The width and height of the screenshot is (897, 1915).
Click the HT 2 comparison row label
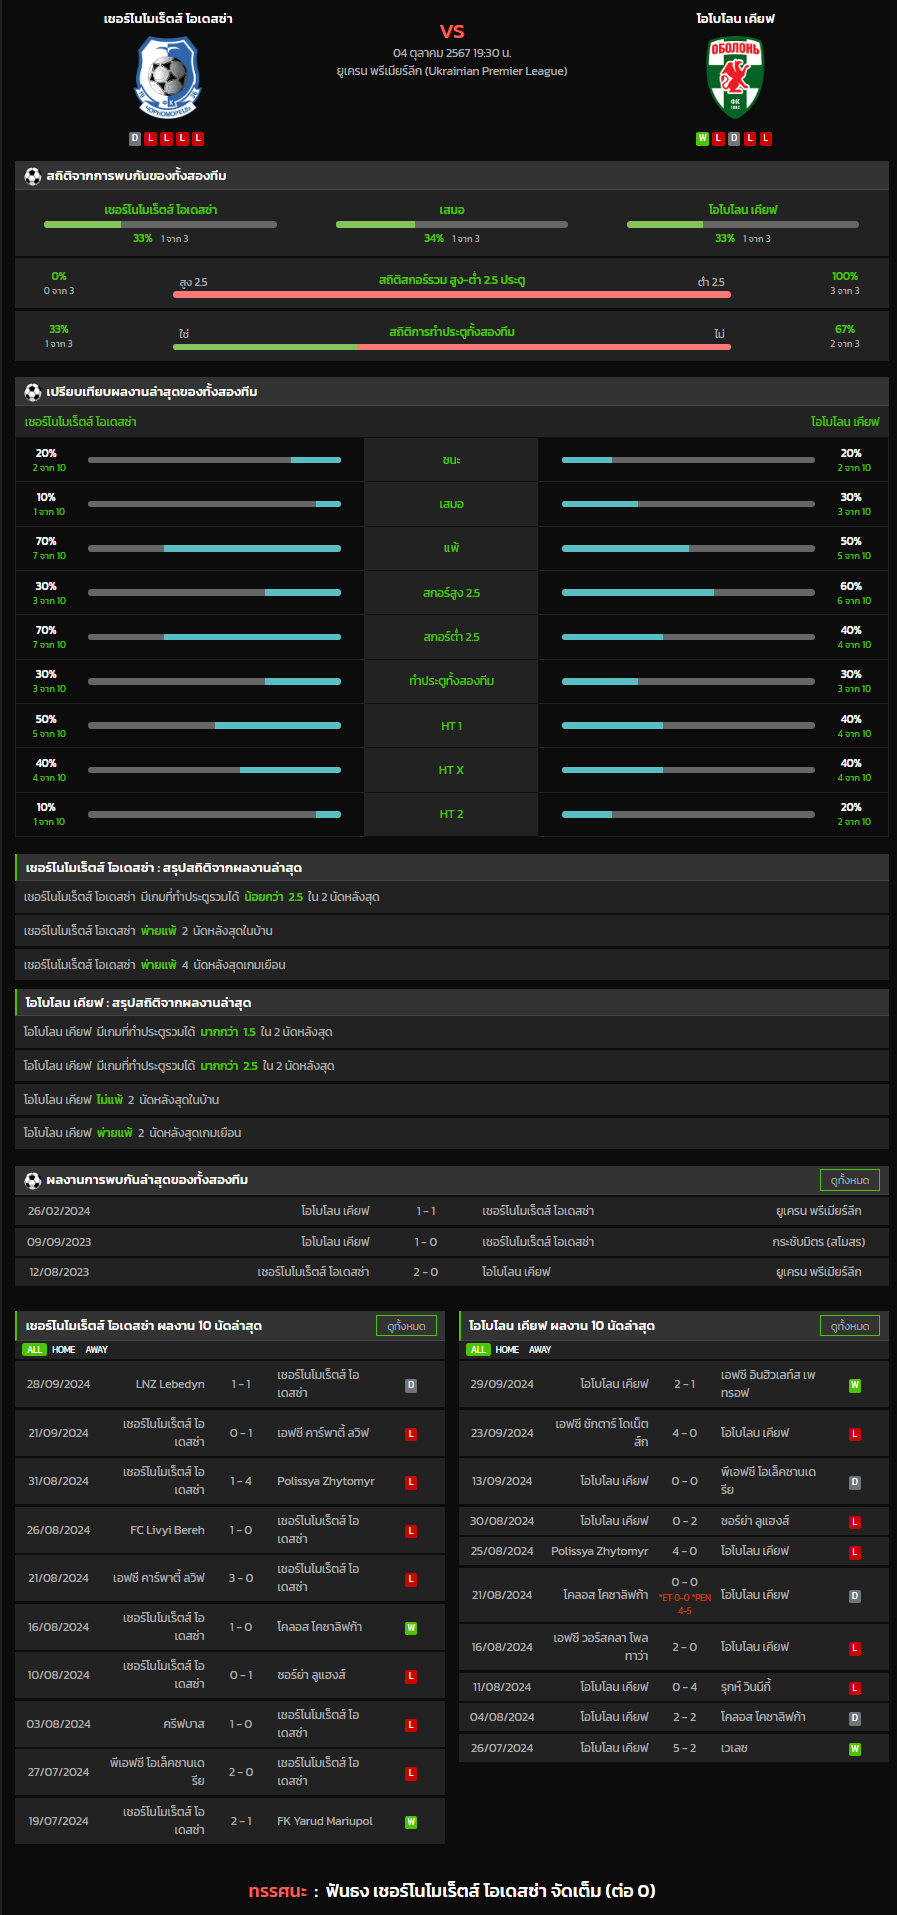(452, 814)
